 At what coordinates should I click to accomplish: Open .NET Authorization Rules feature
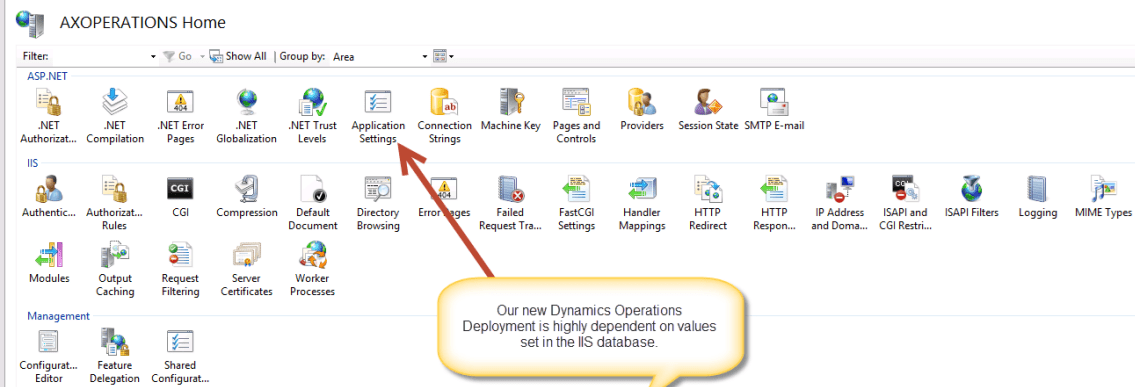point(48,116)
